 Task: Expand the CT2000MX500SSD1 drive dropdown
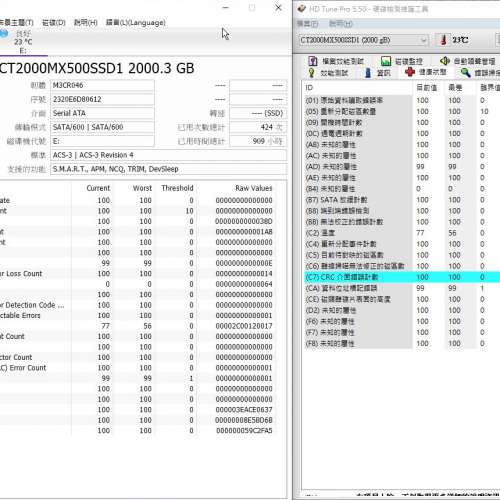coord(423,40)
